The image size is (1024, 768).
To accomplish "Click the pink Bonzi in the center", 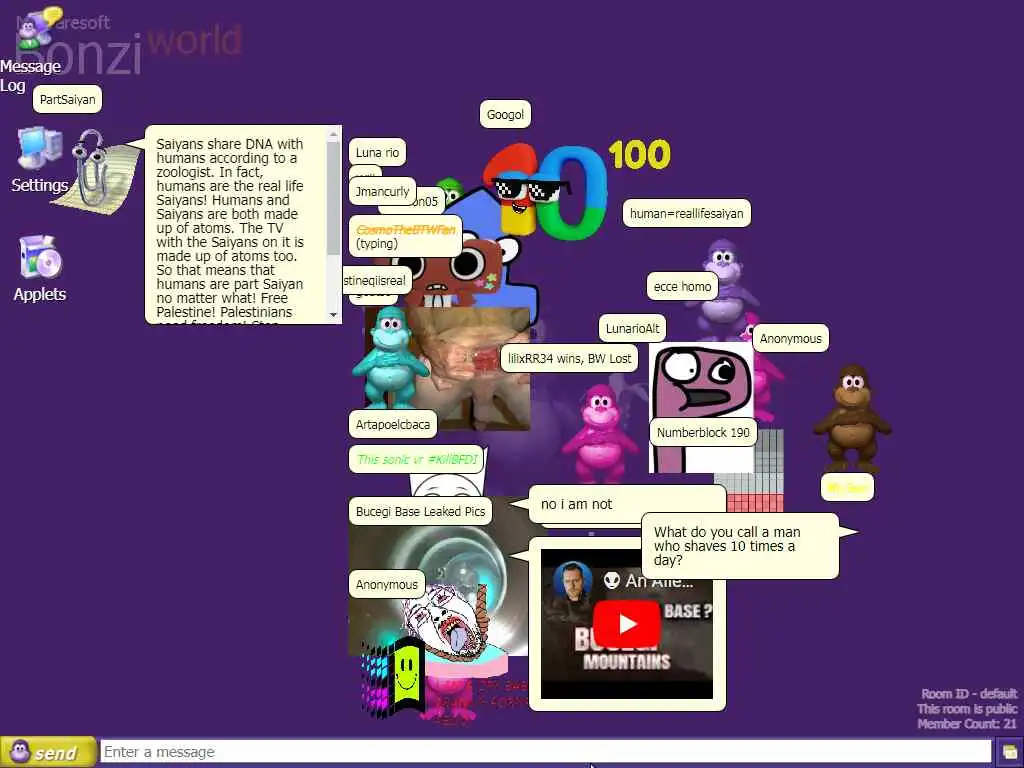I will [599, 434].
